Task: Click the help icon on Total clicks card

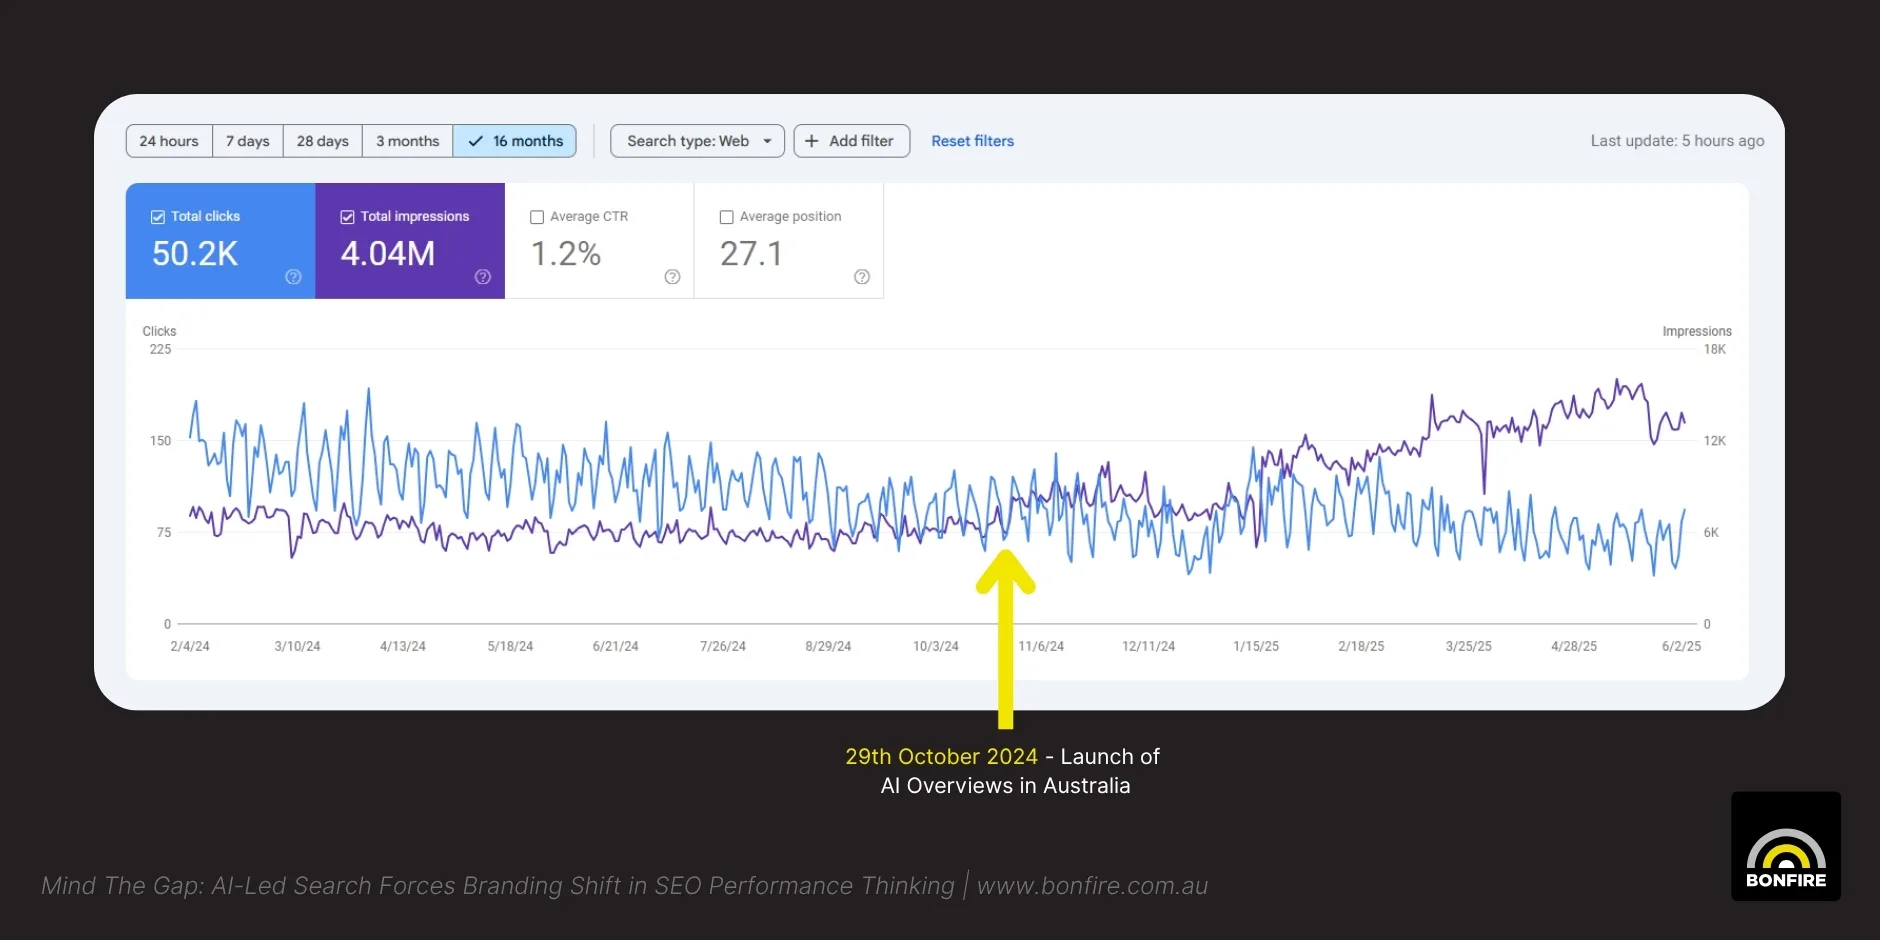Action: tap(293, 277)
